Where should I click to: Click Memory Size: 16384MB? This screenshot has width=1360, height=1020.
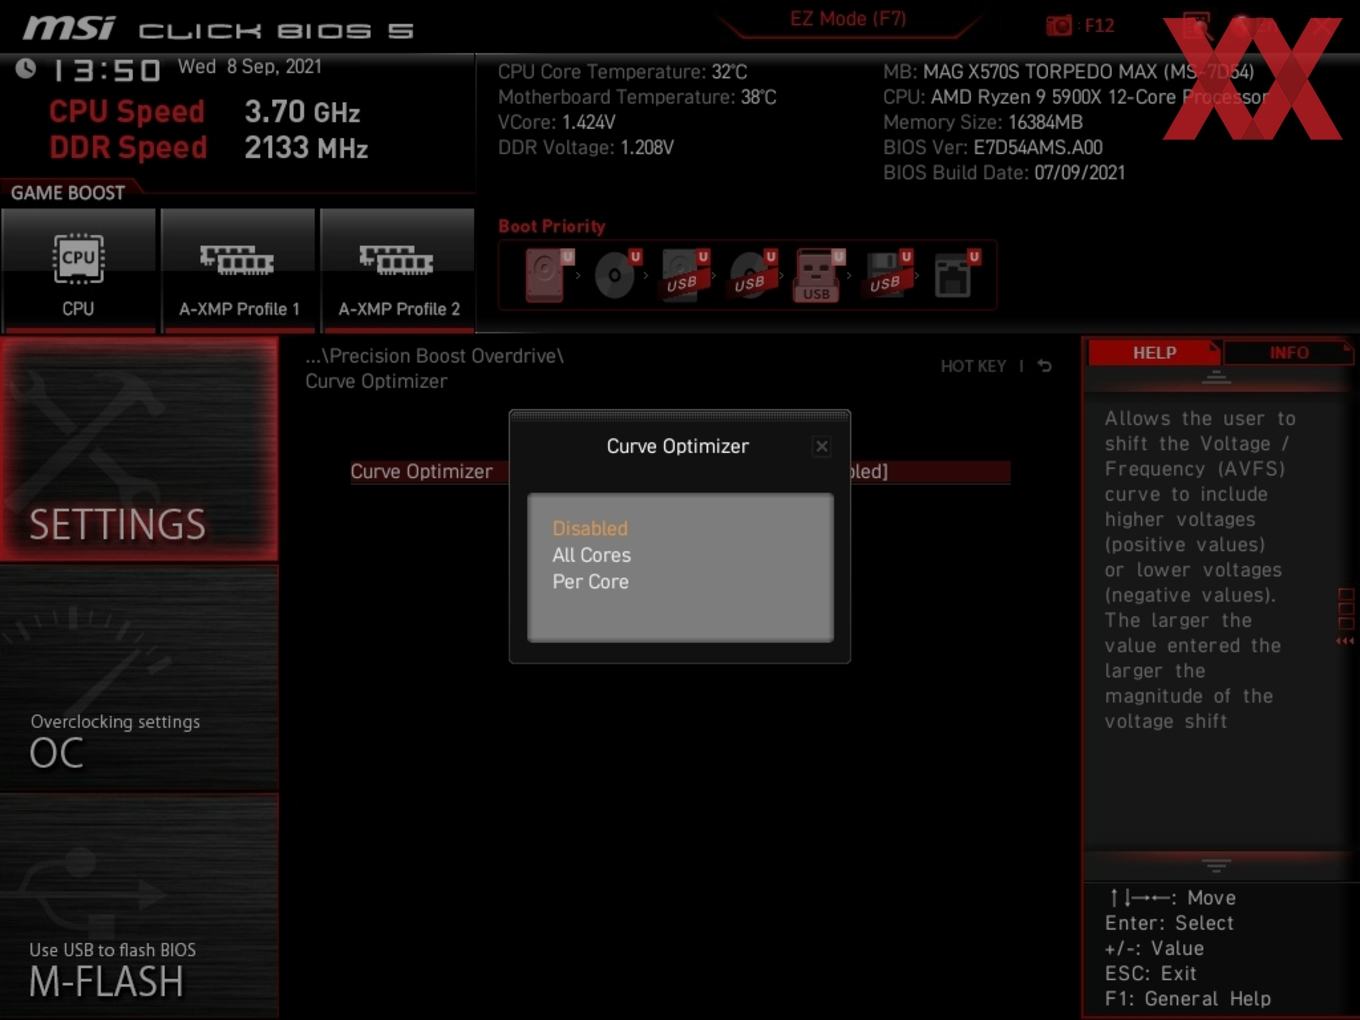[x=983, y=122]
